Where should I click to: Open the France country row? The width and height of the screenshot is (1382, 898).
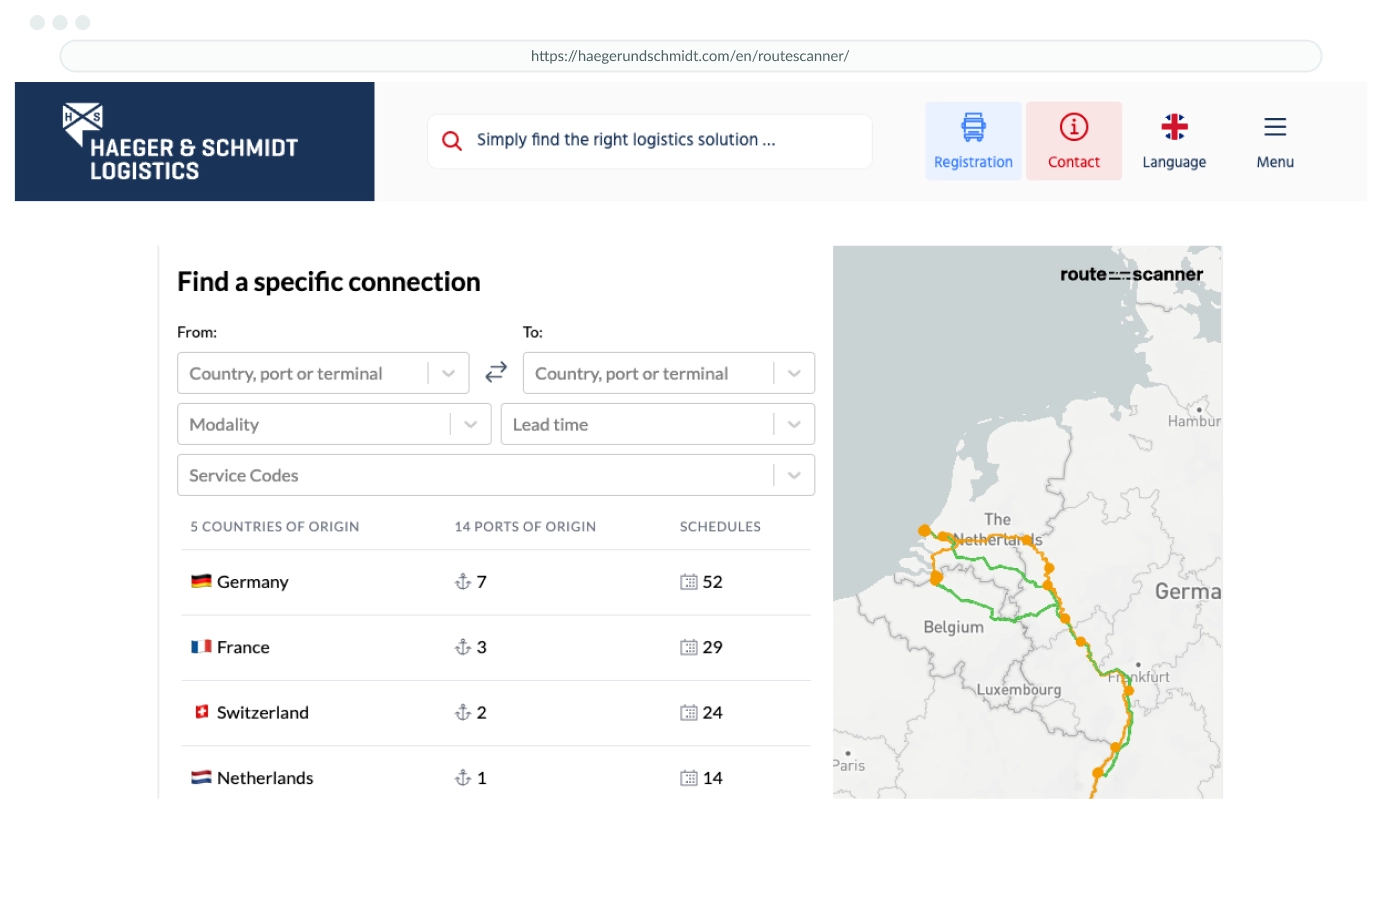point(496,647)
